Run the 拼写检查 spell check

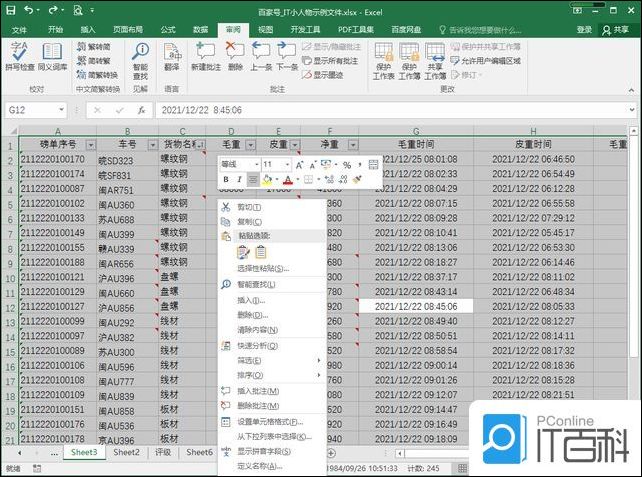pos(19,56)
